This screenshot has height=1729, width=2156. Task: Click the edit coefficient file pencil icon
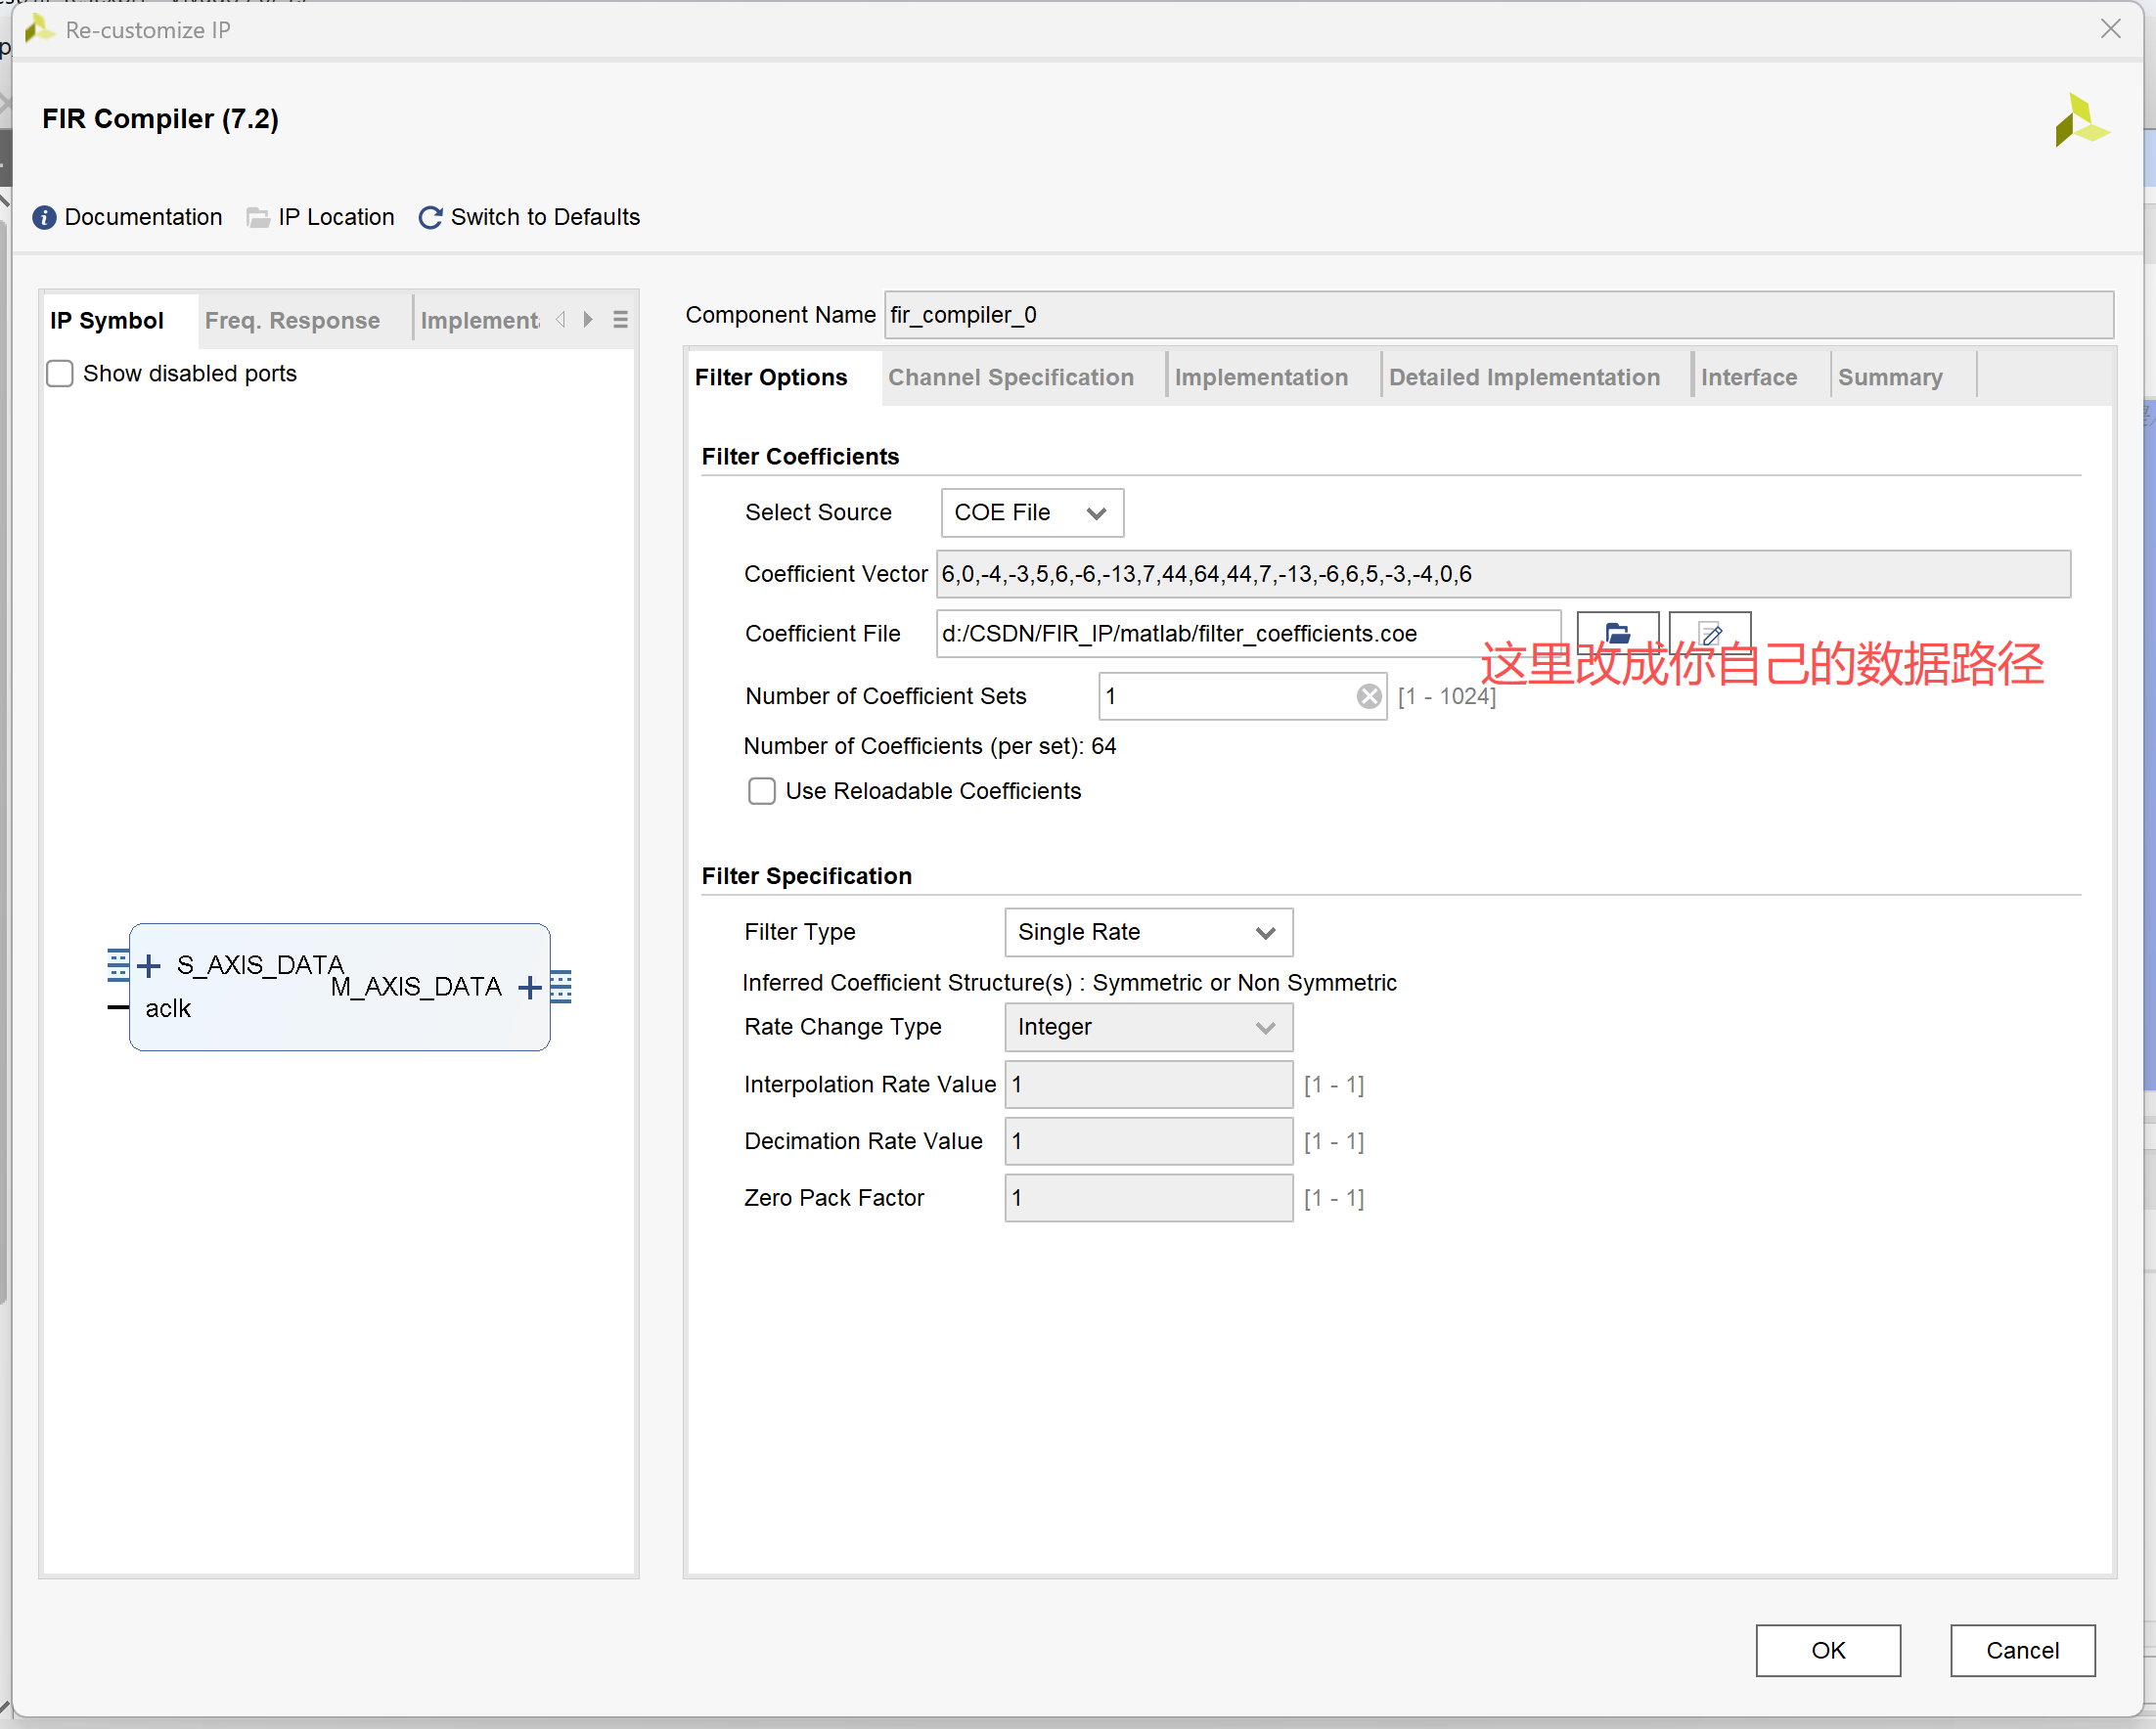click(1710, 632)
